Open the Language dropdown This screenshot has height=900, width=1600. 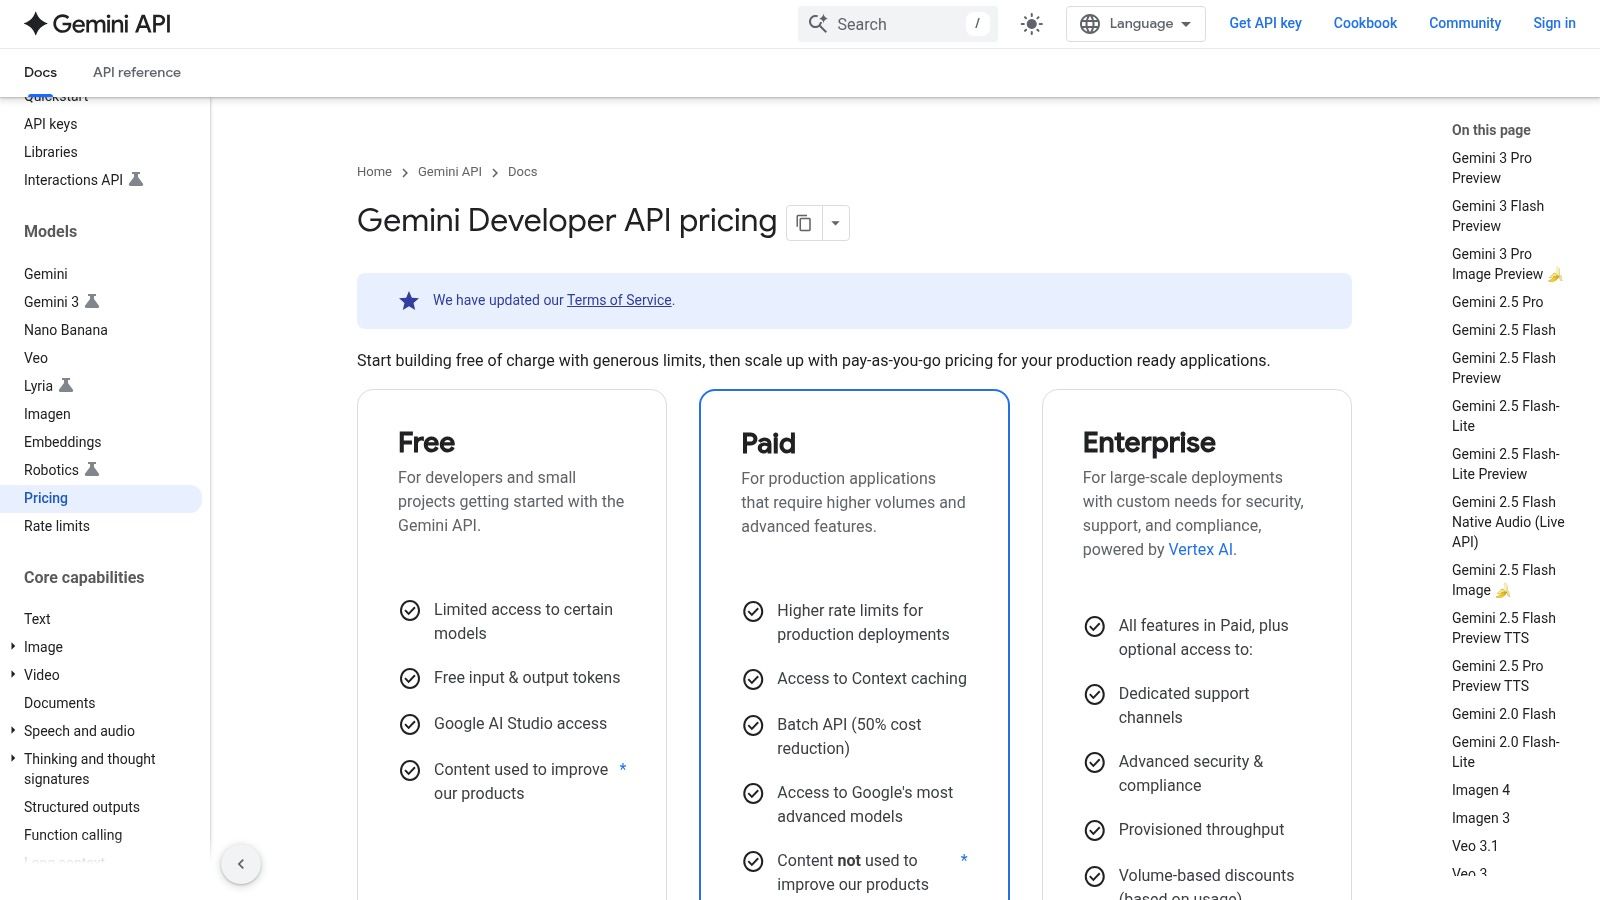[1135, 23]
